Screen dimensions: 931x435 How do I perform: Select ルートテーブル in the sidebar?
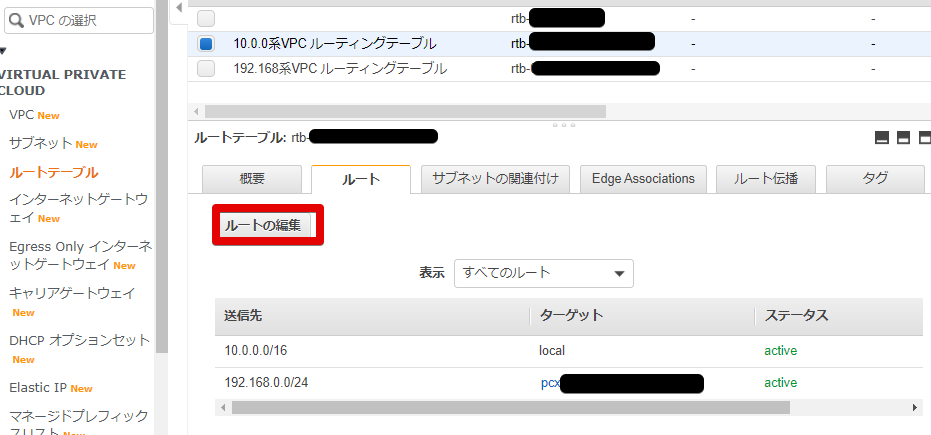point(53,173)
